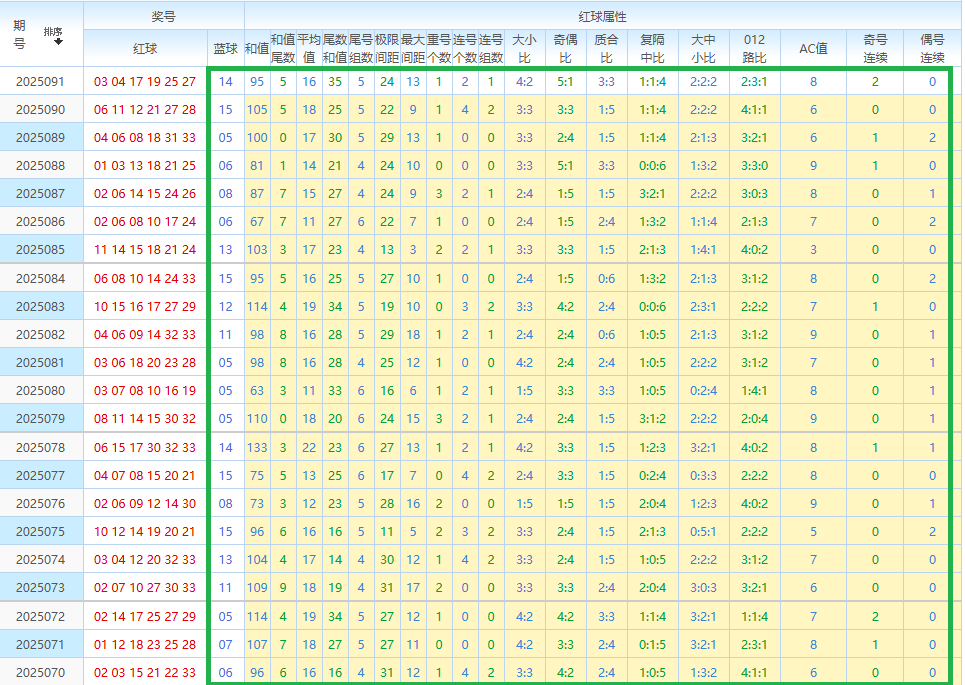This screenshot has height=685, width=965.
Task: Click the 排序 sort arrow in header
Action: pos(58,42)
